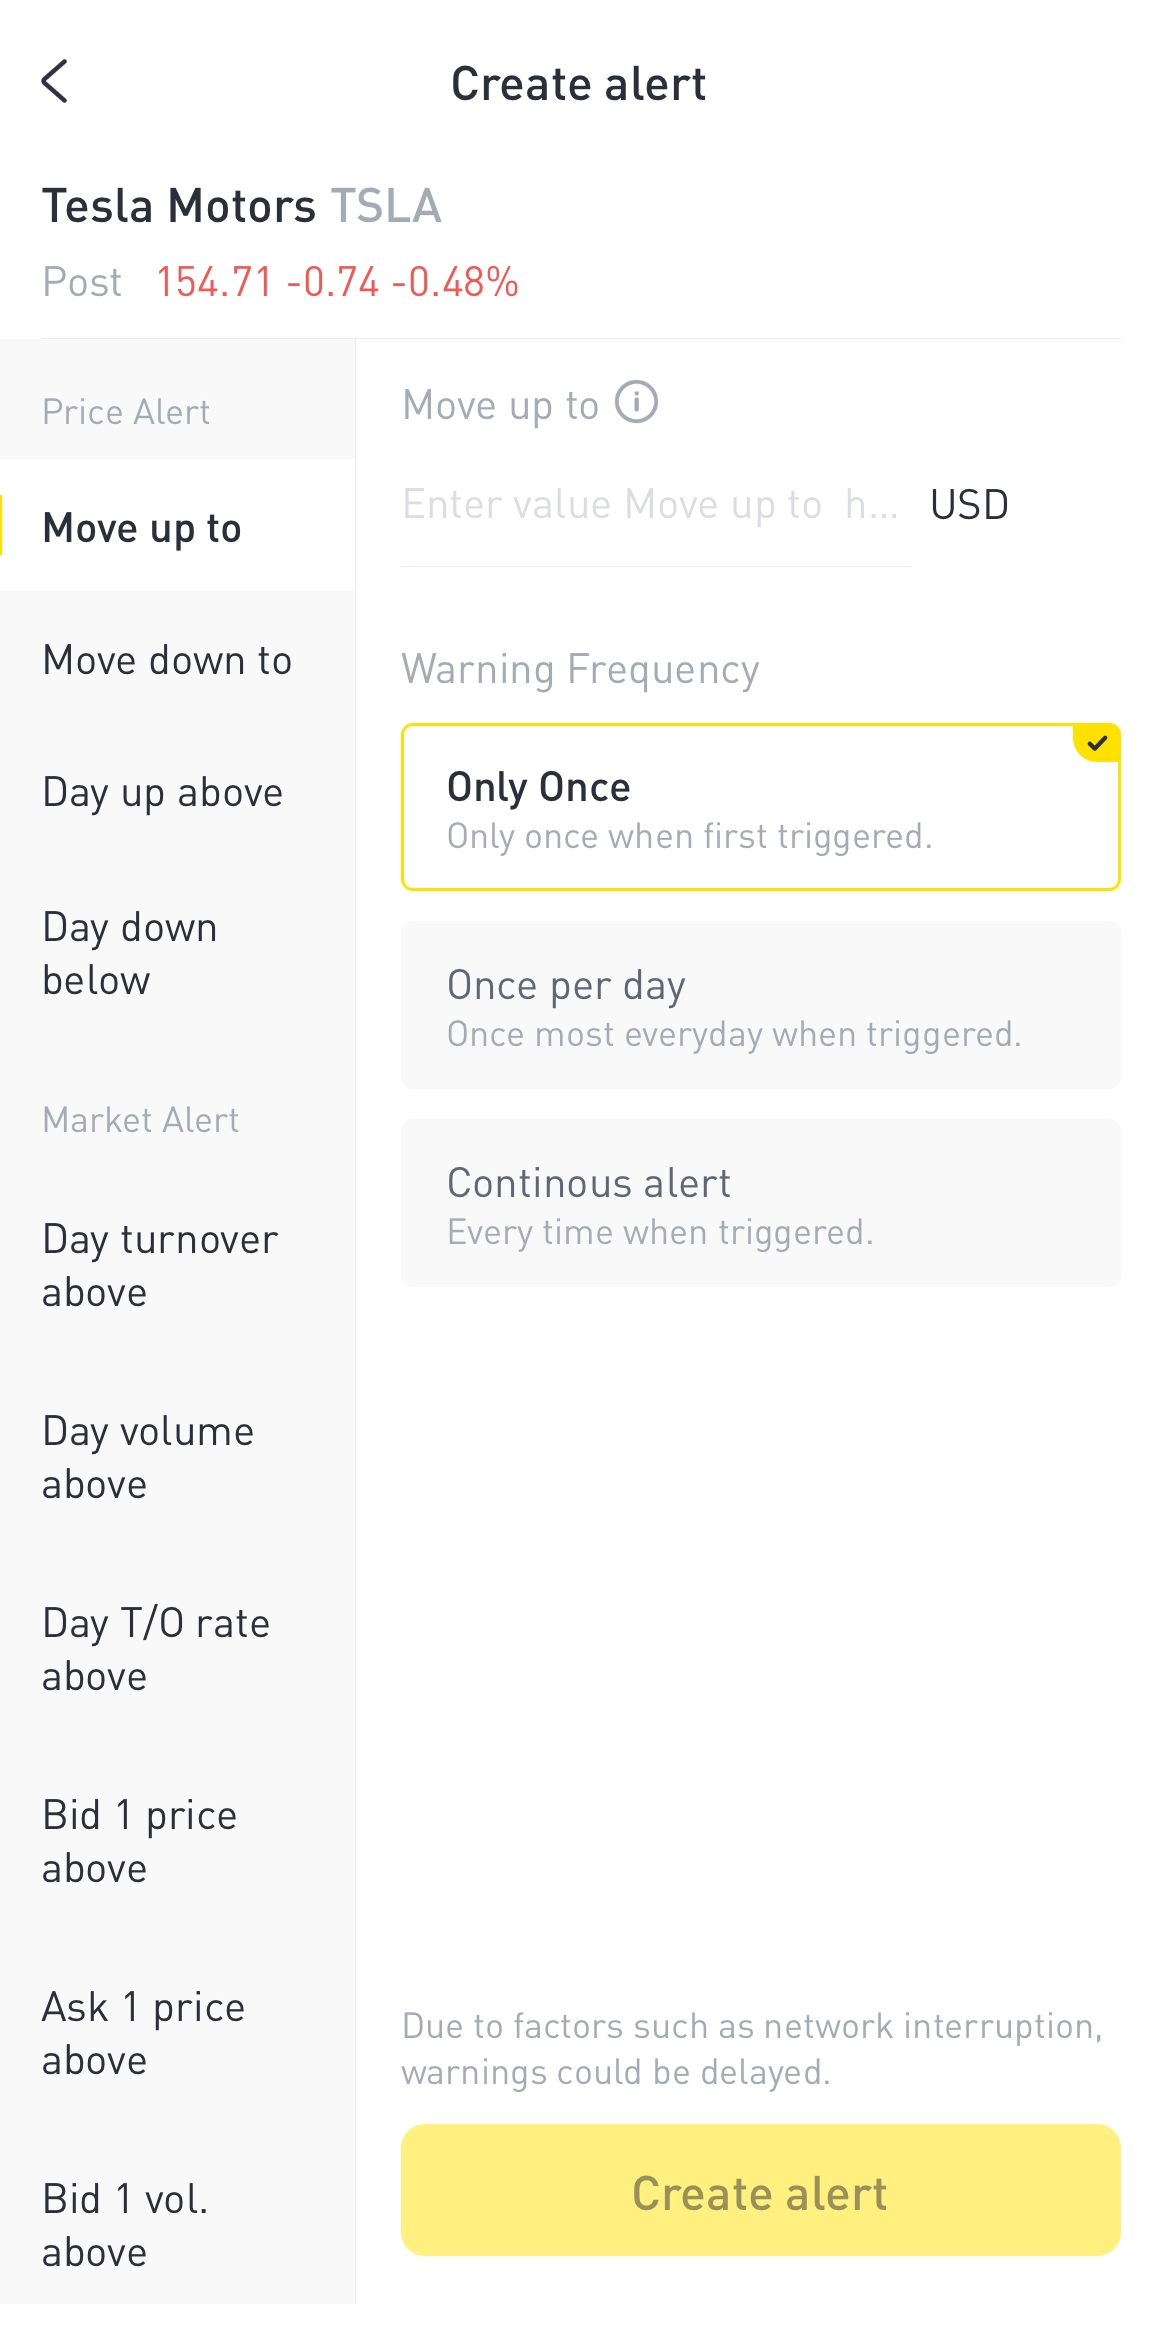Tap the back arrow icon
This screenshot has height=2333, width=1164.
55,82
